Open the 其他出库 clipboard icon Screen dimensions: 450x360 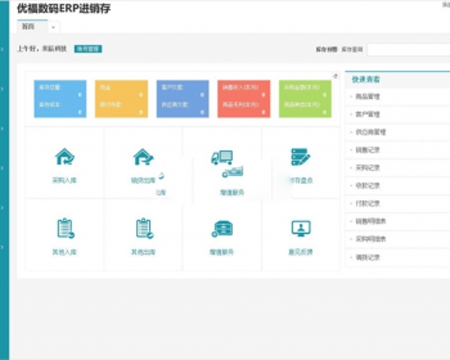click(x=144, y=228)
